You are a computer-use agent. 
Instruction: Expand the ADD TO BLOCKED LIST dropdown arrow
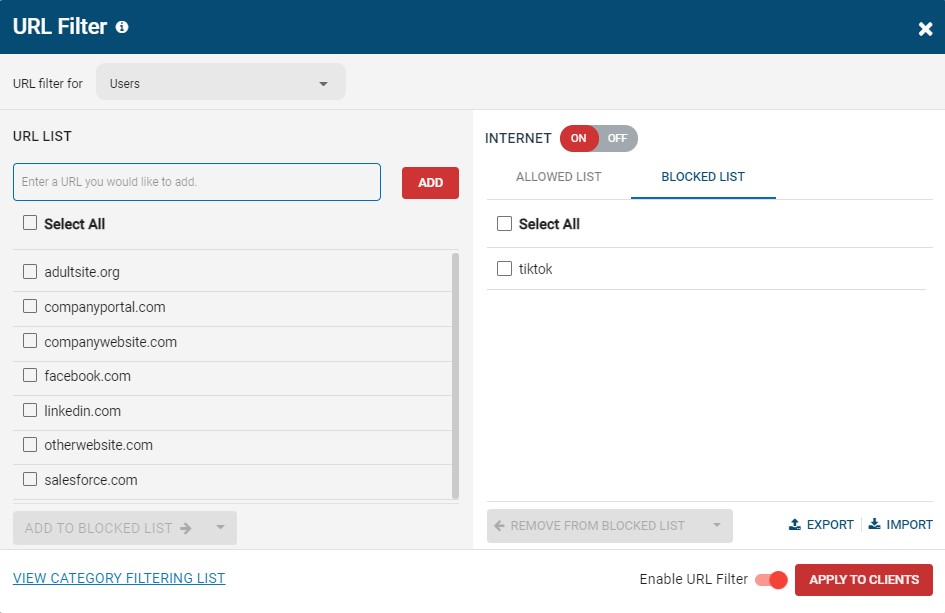221,527
